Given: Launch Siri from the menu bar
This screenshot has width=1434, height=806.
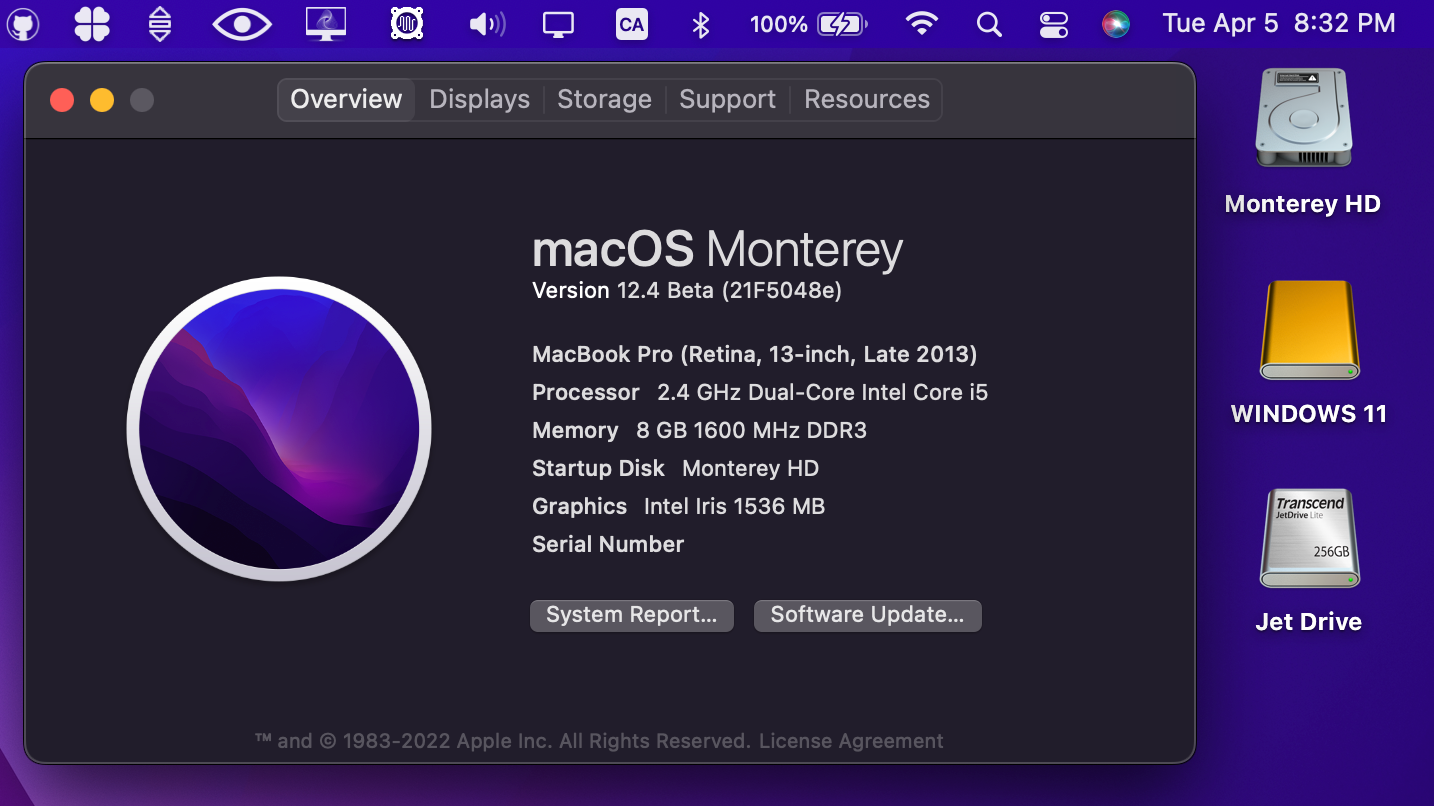Looking at the screenshot, I should 1116,24.
